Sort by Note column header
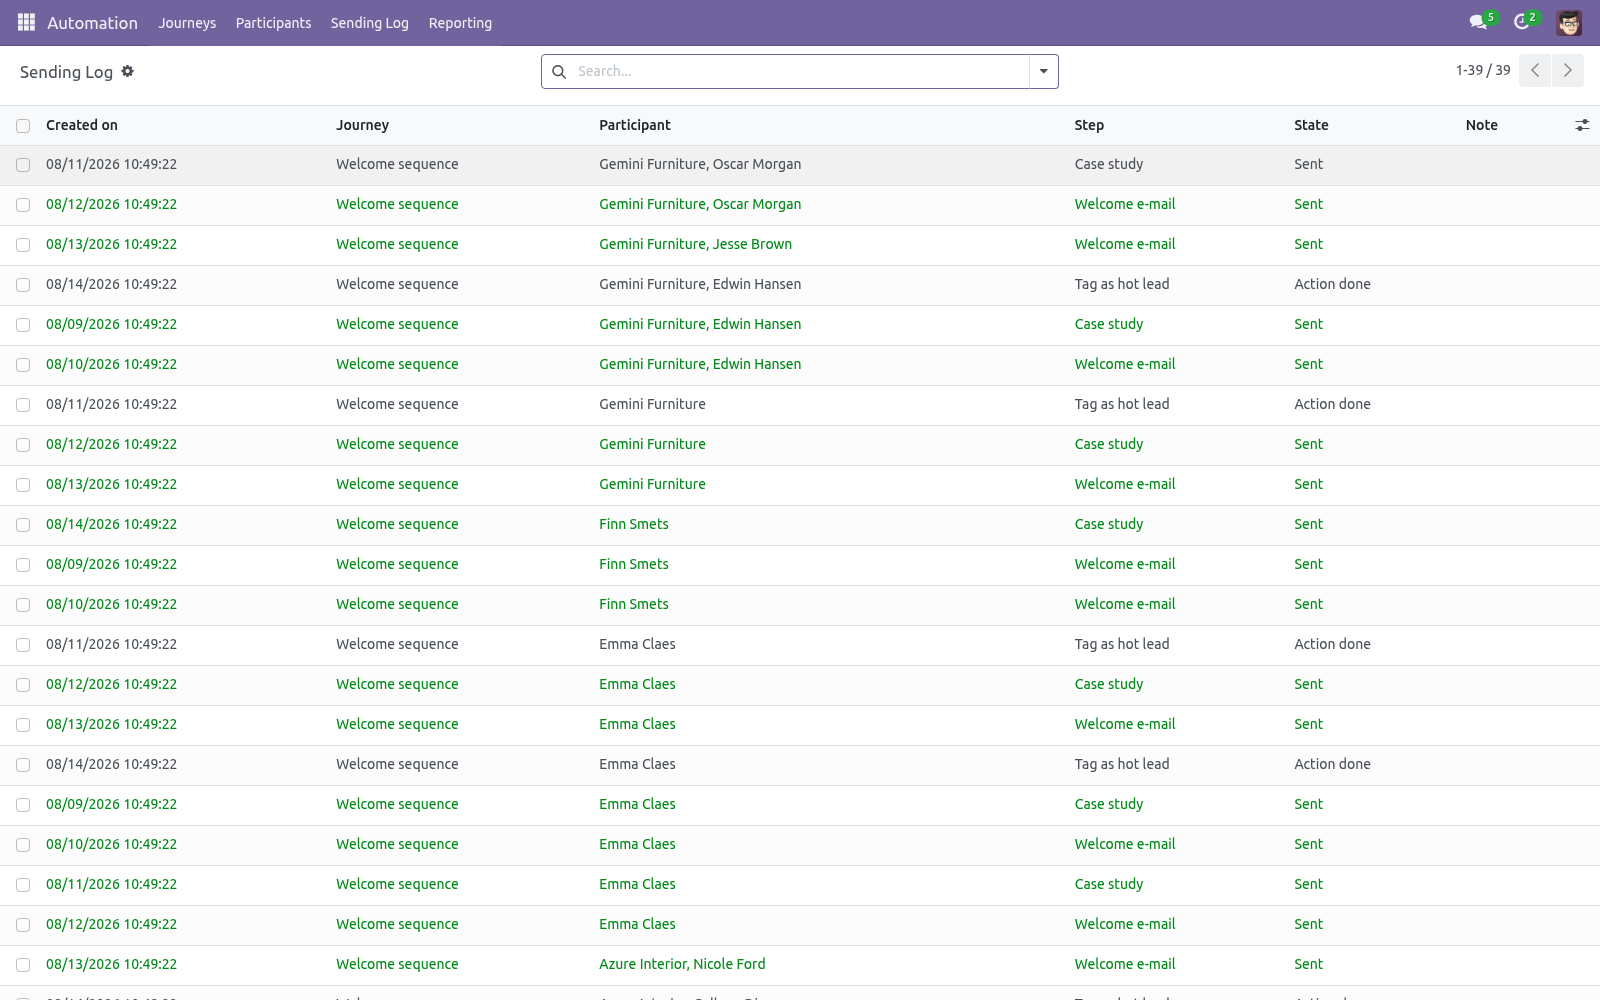Image resolution: width=1600 pixels, height=1000 pixels. (x=1482, y=125)
